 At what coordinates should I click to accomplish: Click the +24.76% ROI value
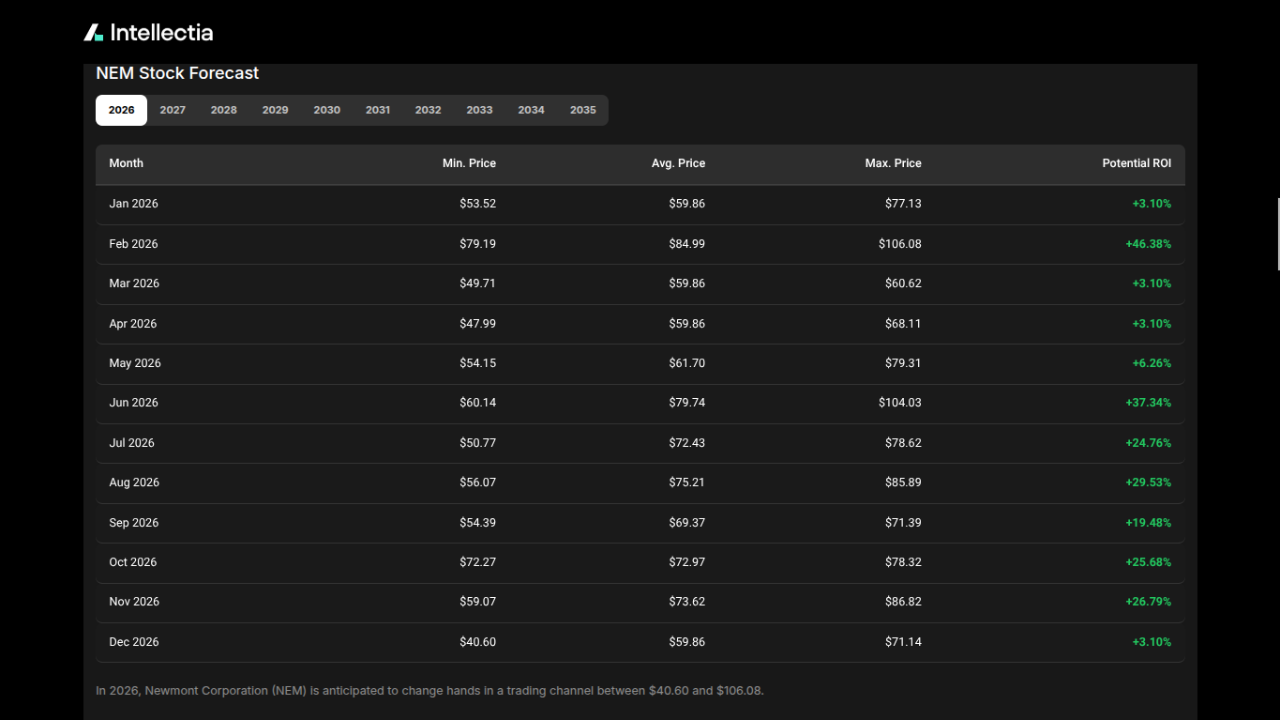(1148, 443)
